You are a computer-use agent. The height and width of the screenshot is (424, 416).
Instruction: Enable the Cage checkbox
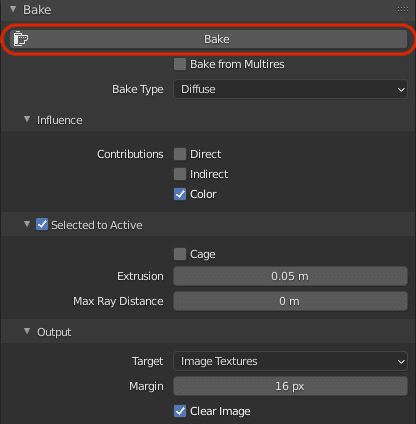coord(180,254)
